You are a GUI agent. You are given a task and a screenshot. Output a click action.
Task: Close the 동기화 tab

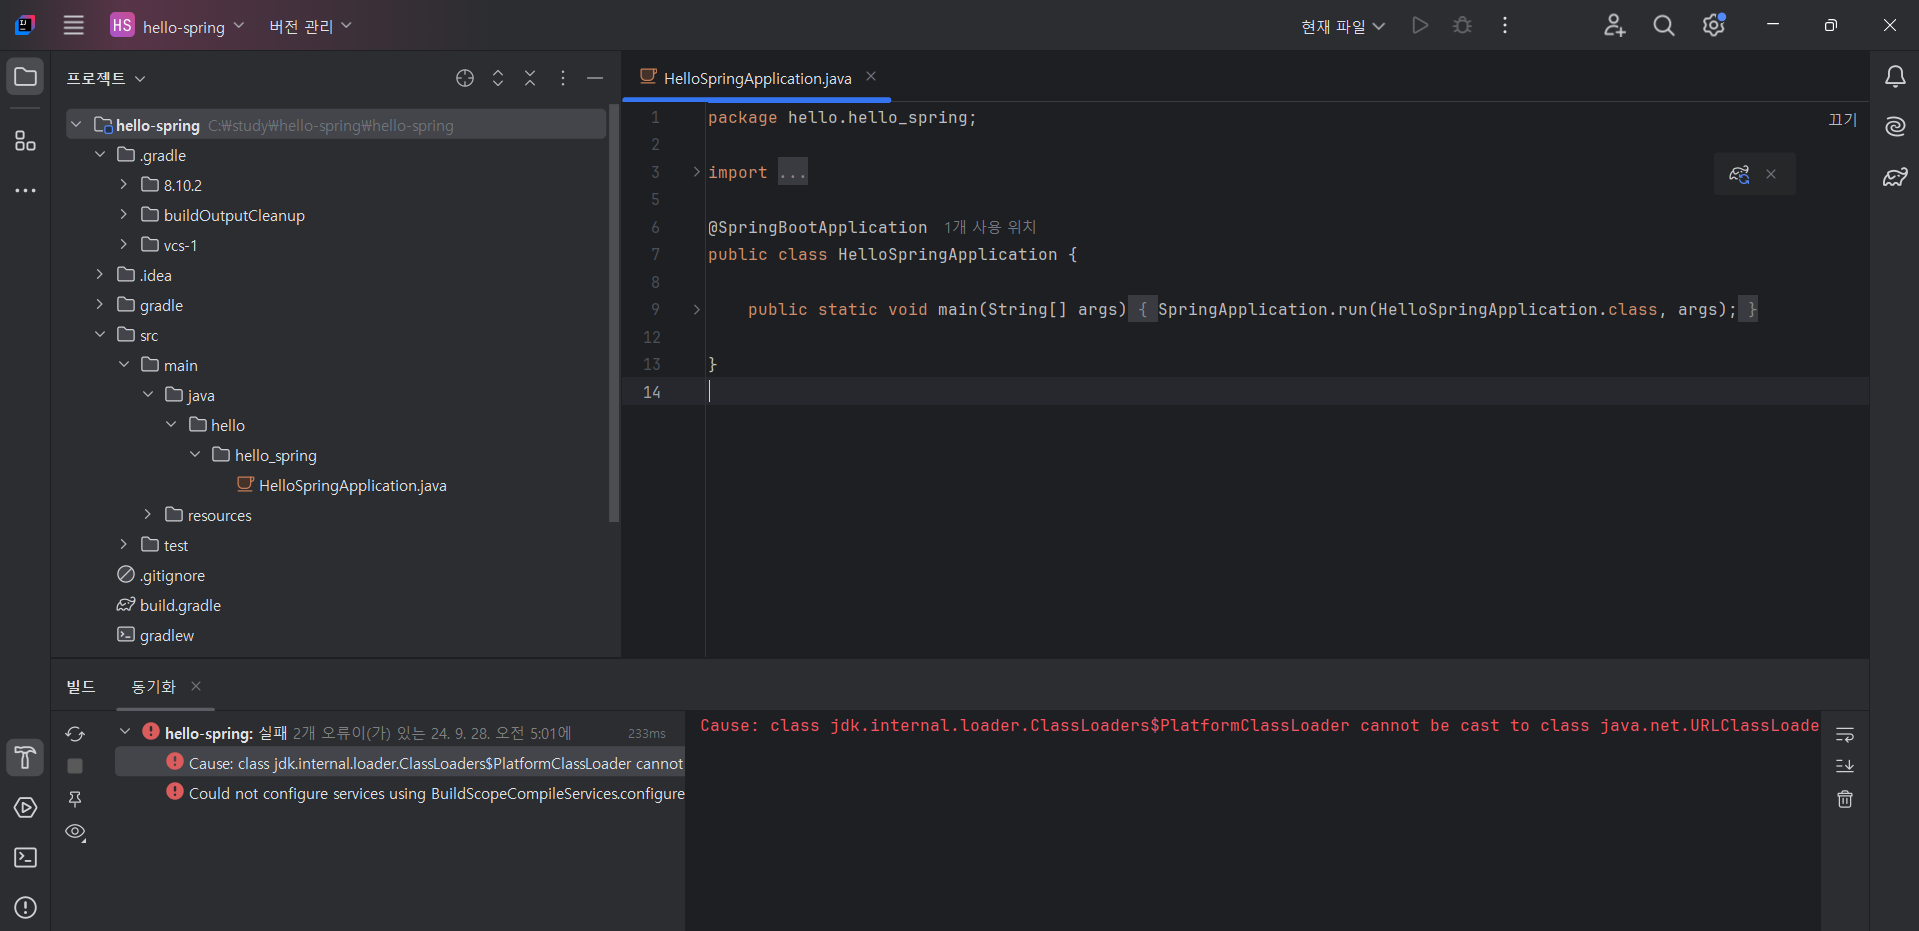196,686
